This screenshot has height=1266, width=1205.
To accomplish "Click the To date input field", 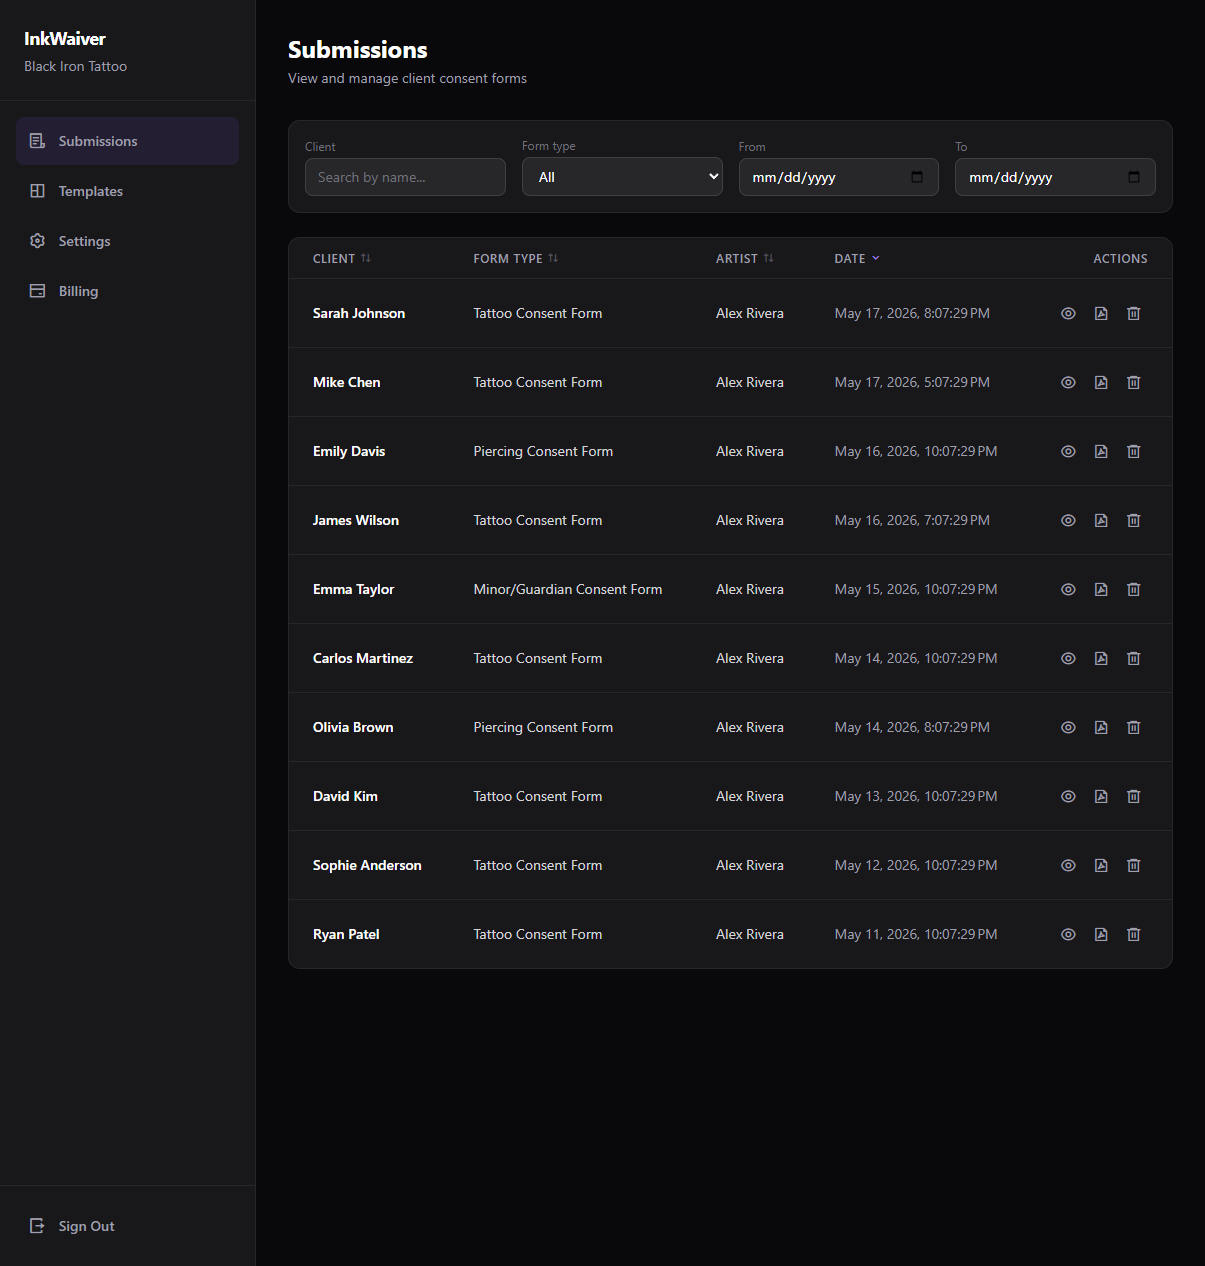I will point(1055,177).
